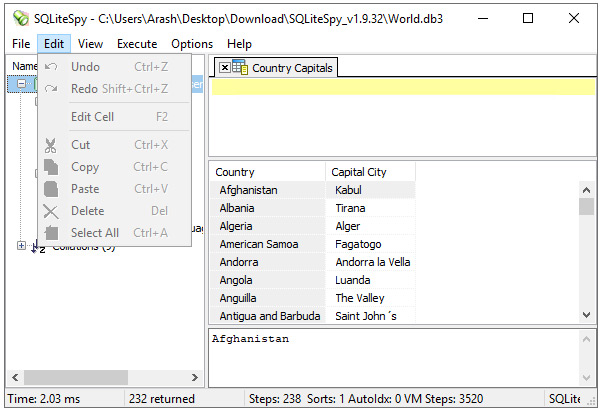Select the Angola country cell
Image resolution: width=600 pixels, height=413 pixels.
(267, 280)
